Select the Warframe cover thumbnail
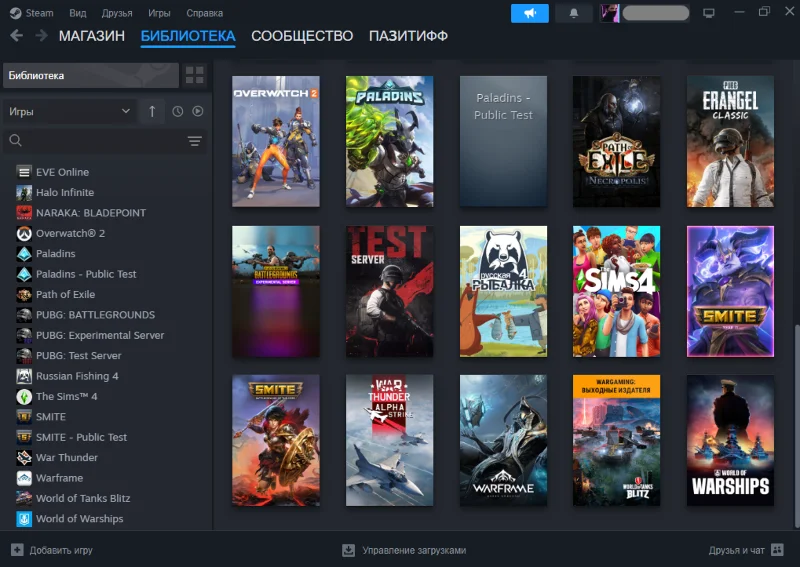The image size is (800, 567). [x=503, y=440]
